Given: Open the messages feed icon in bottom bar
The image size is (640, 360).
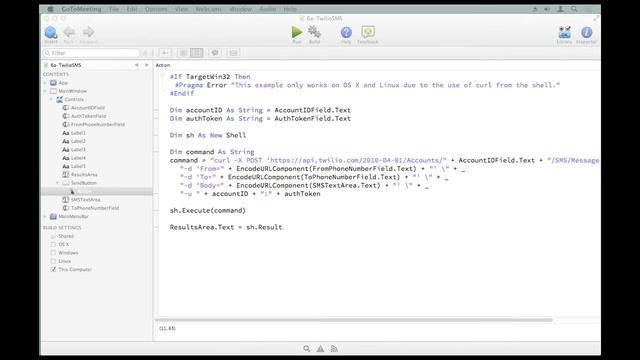Looking at the screenshot, I should [x=334, y=349].
